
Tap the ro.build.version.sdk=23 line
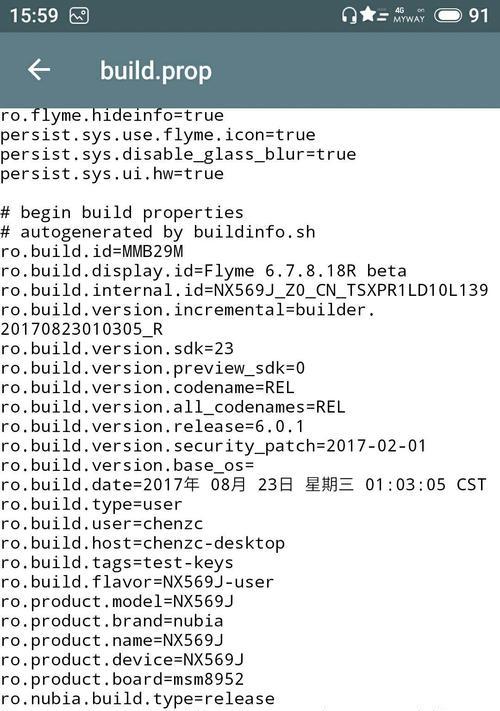tap(117, 348)
